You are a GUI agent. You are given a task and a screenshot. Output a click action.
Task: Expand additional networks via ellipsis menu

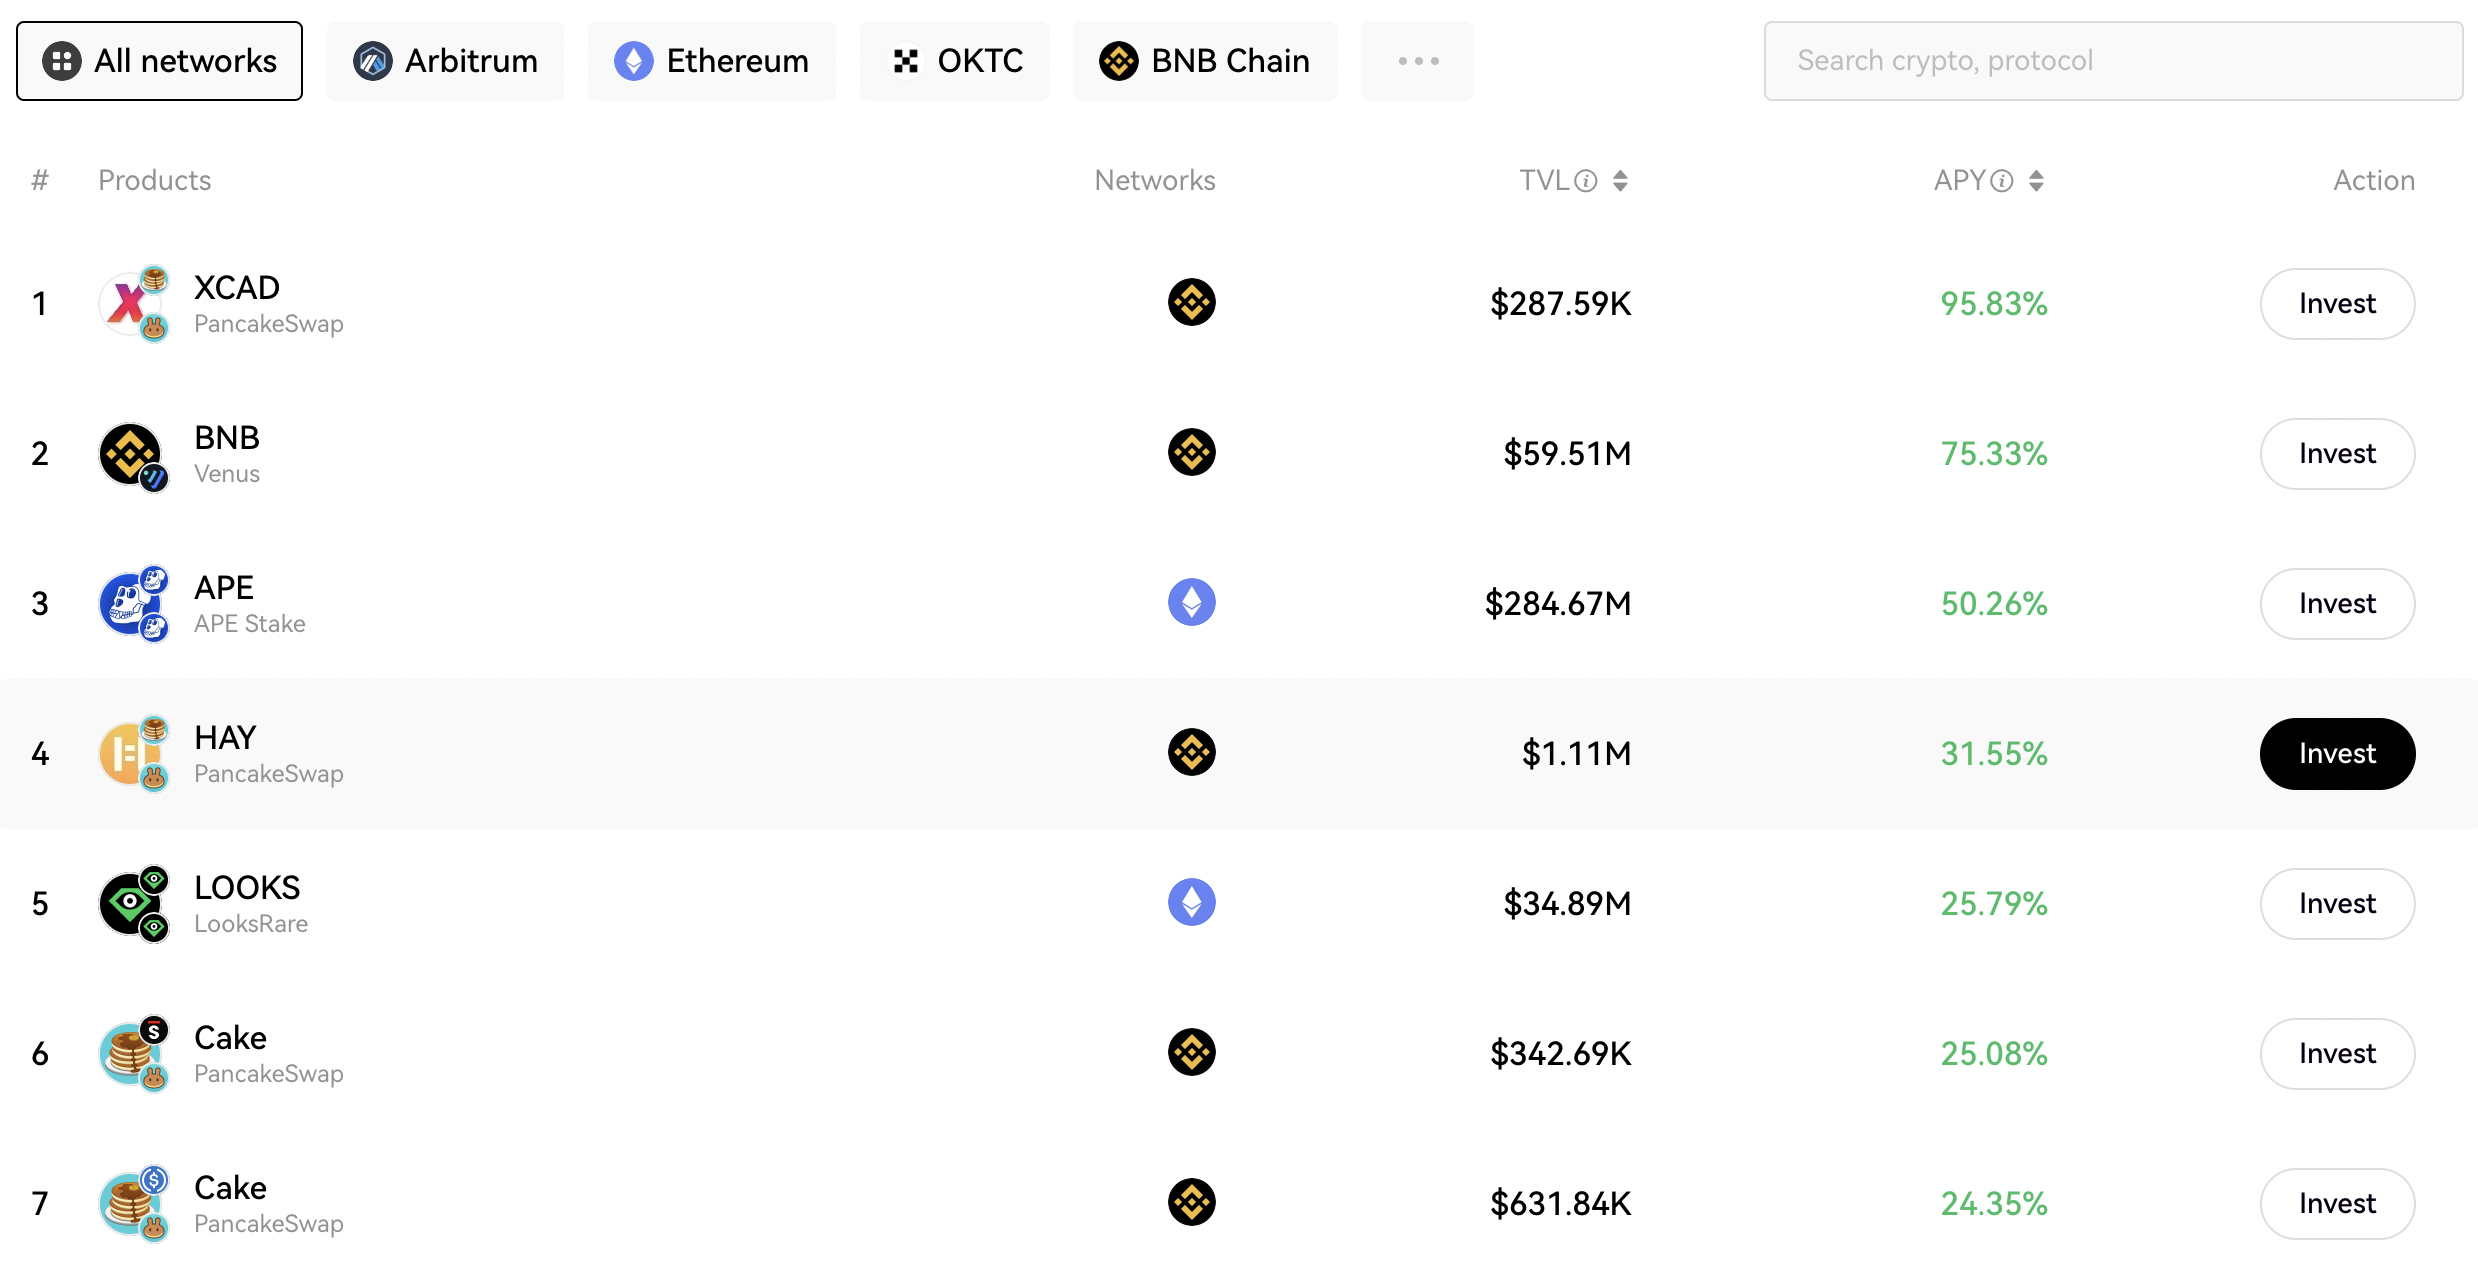(x=1417, y=60)
